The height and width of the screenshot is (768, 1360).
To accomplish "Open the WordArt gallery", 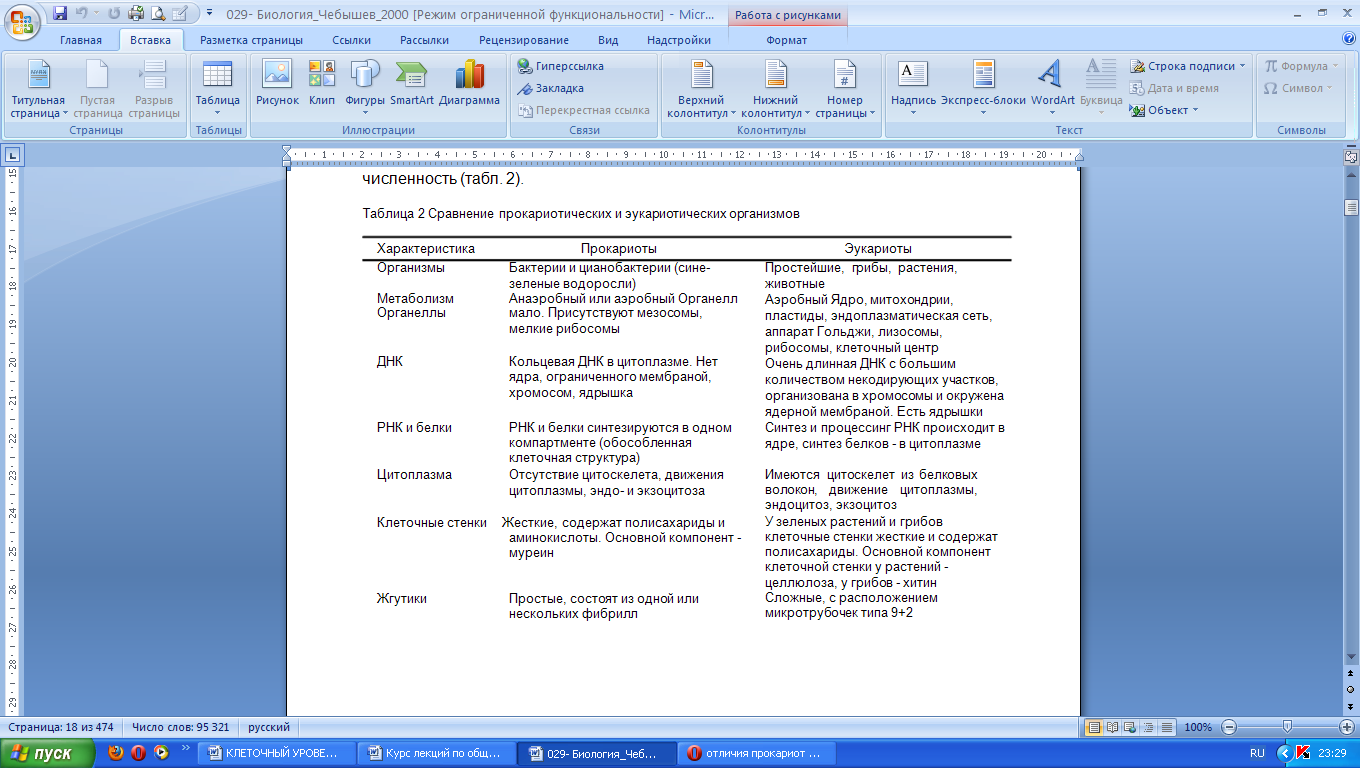I will point(1052,88).
